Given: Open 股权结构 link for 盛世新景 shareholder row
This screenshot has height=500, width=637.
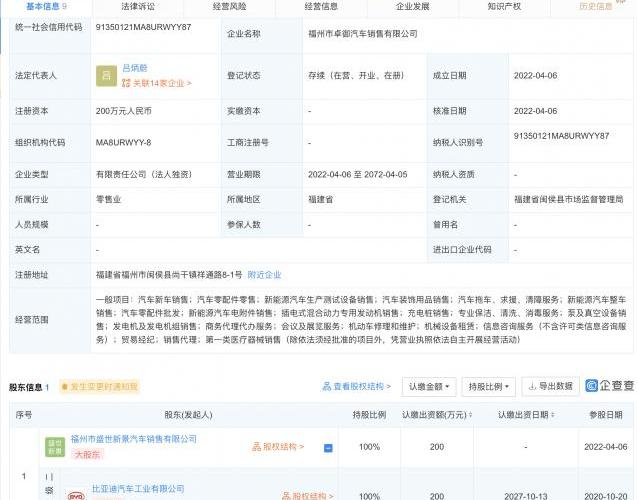Looking at the screenshot, I should [278, 447].
